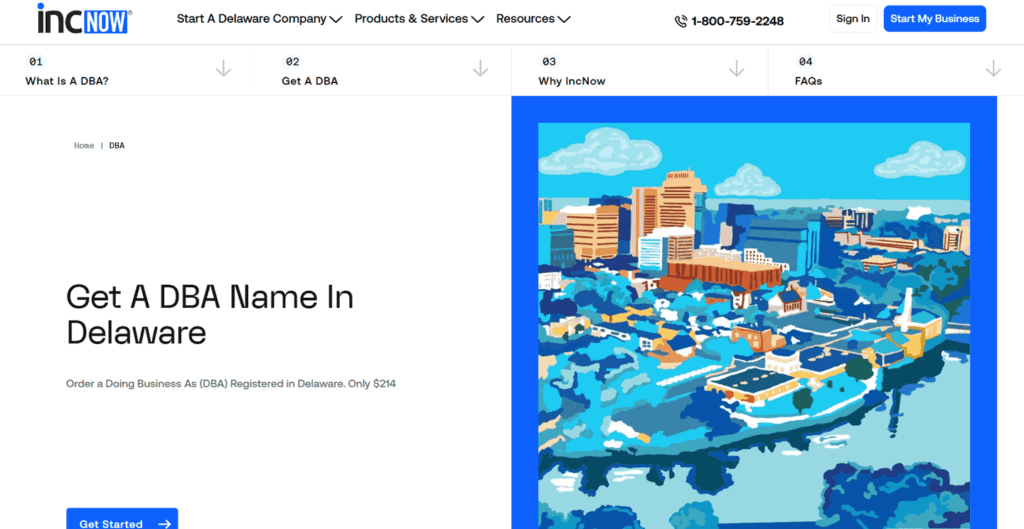This screenshot has width=1024, height=529.
Task: Click the phone icon beside 1-800-759-2248
Action: 680,22
